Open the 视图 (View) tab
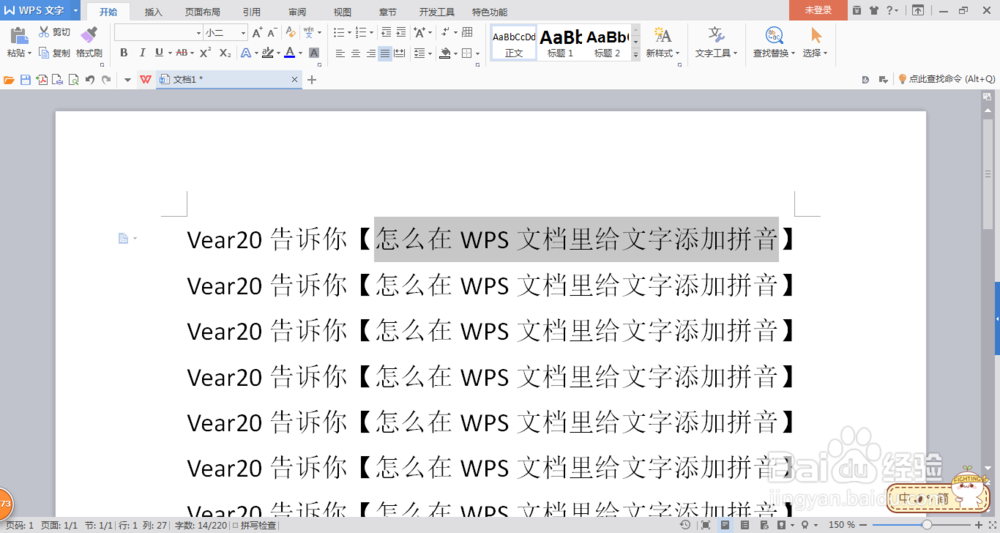1000x533 pixels. coord(342,11)
